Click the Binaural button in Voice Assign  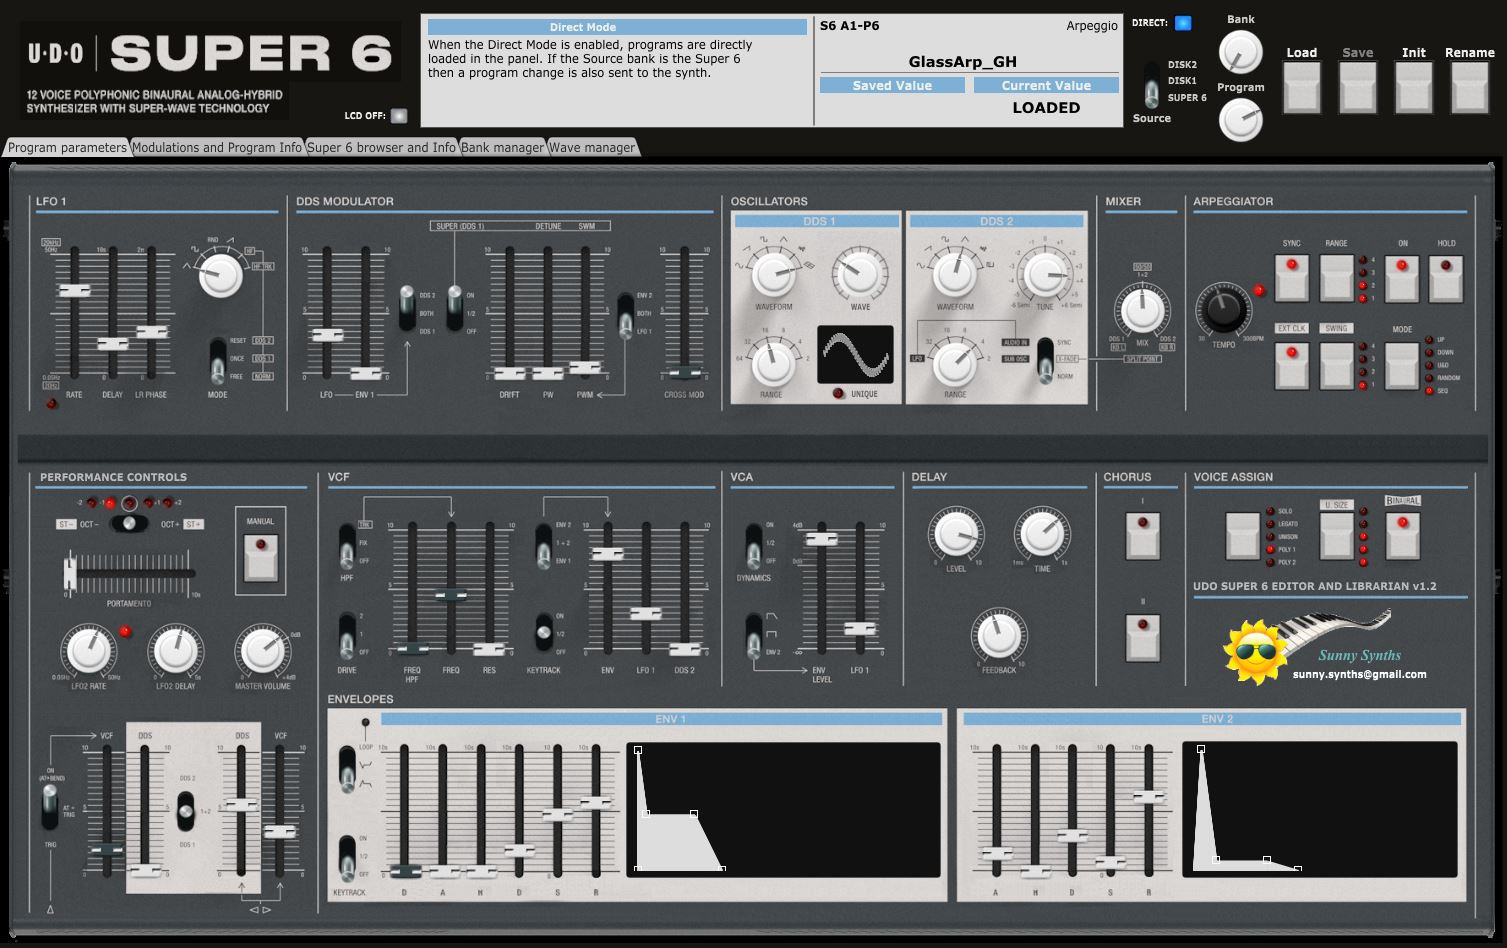tap(1402, 534)
